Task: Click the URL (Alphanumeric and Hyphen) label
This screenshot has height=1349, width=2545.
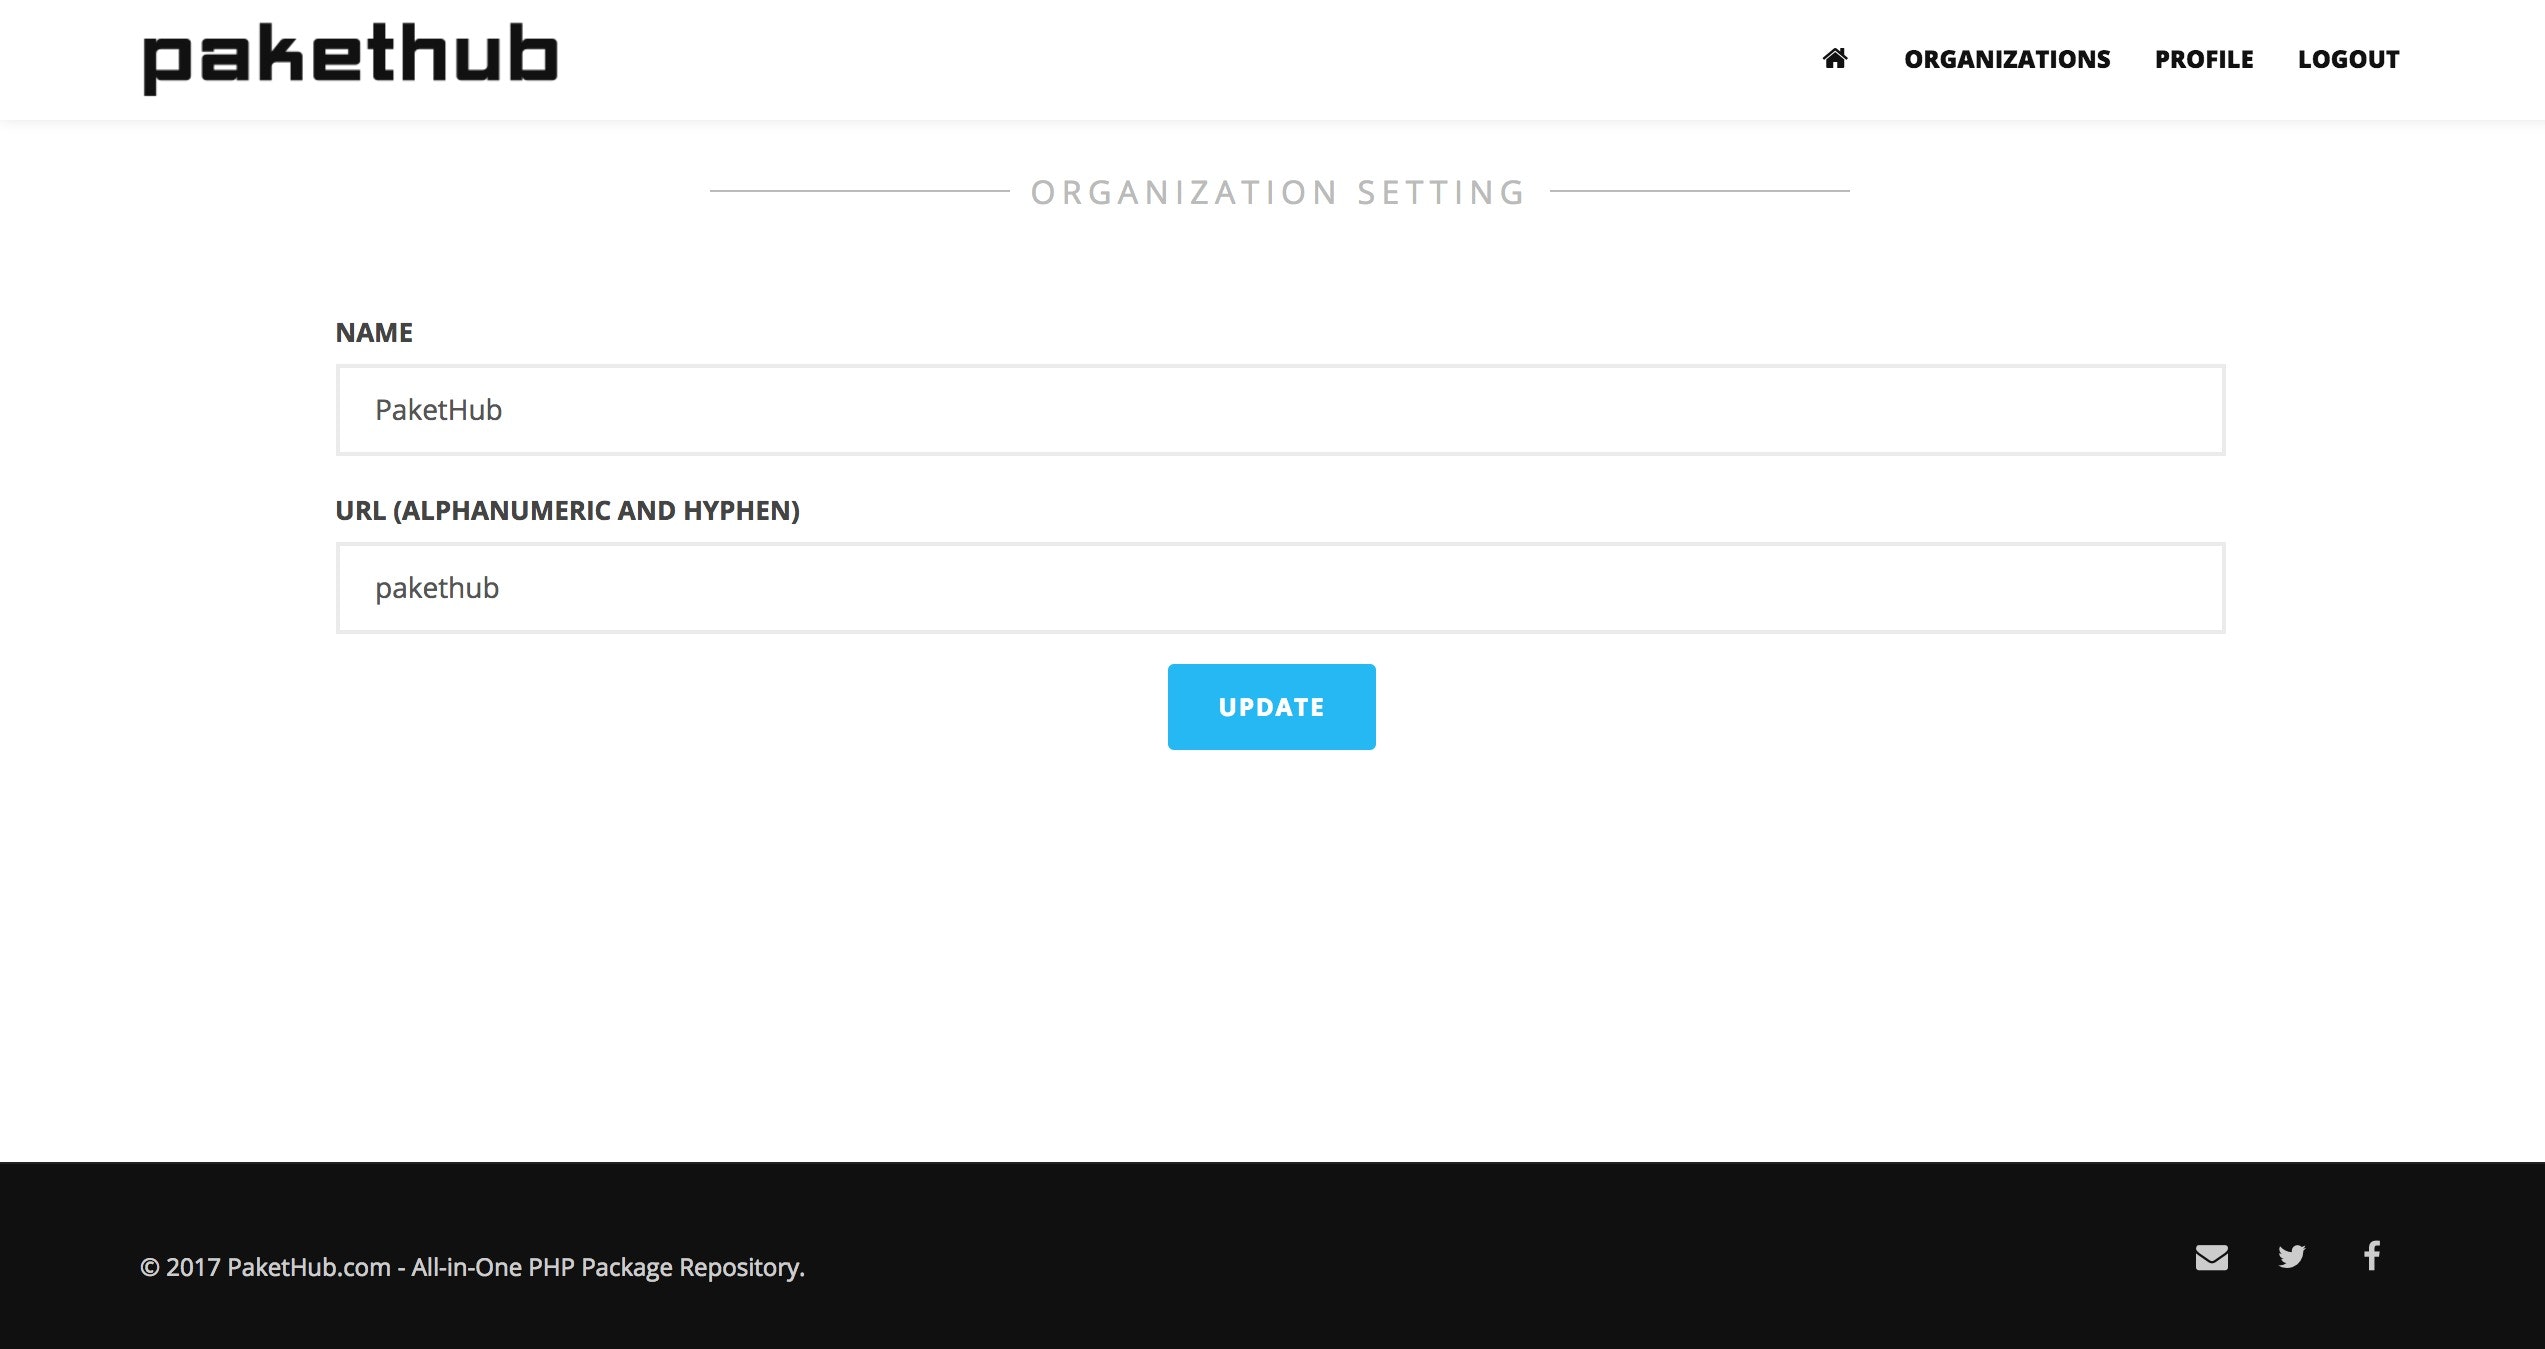Action: coord(567,511)
